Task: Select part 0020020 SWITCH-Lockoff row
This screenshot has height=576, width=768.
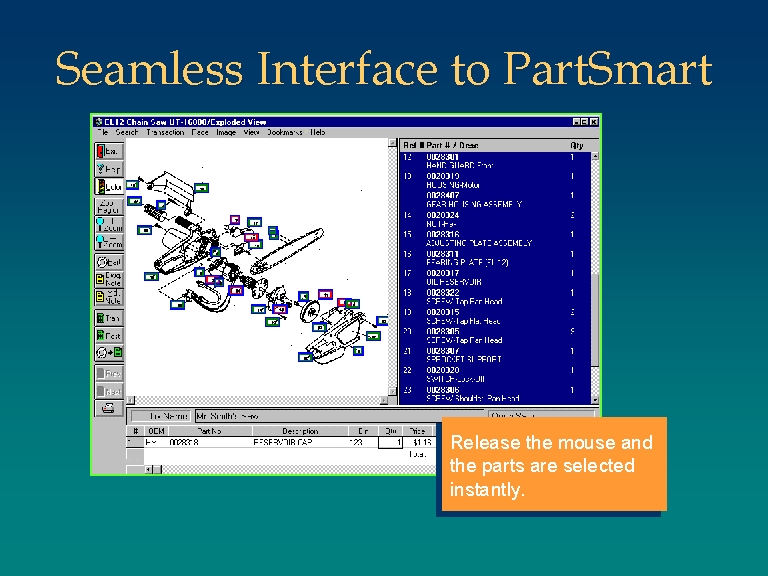Action: click(496, 374)
